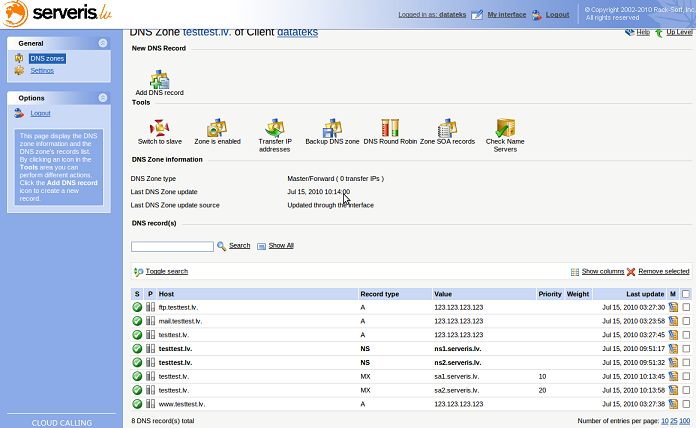Check the www.testtest.lv. row checkbox

pyautogui.click(x=686, y=404)
